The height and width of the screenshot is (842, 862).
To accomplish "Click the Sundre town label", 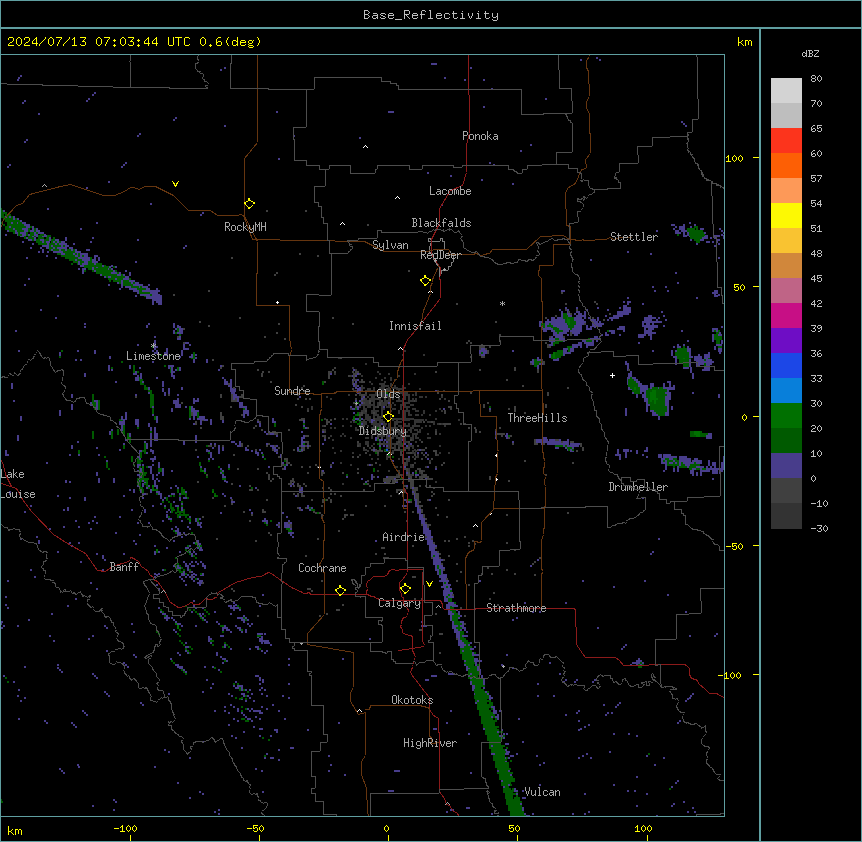I will pos(292,391).
